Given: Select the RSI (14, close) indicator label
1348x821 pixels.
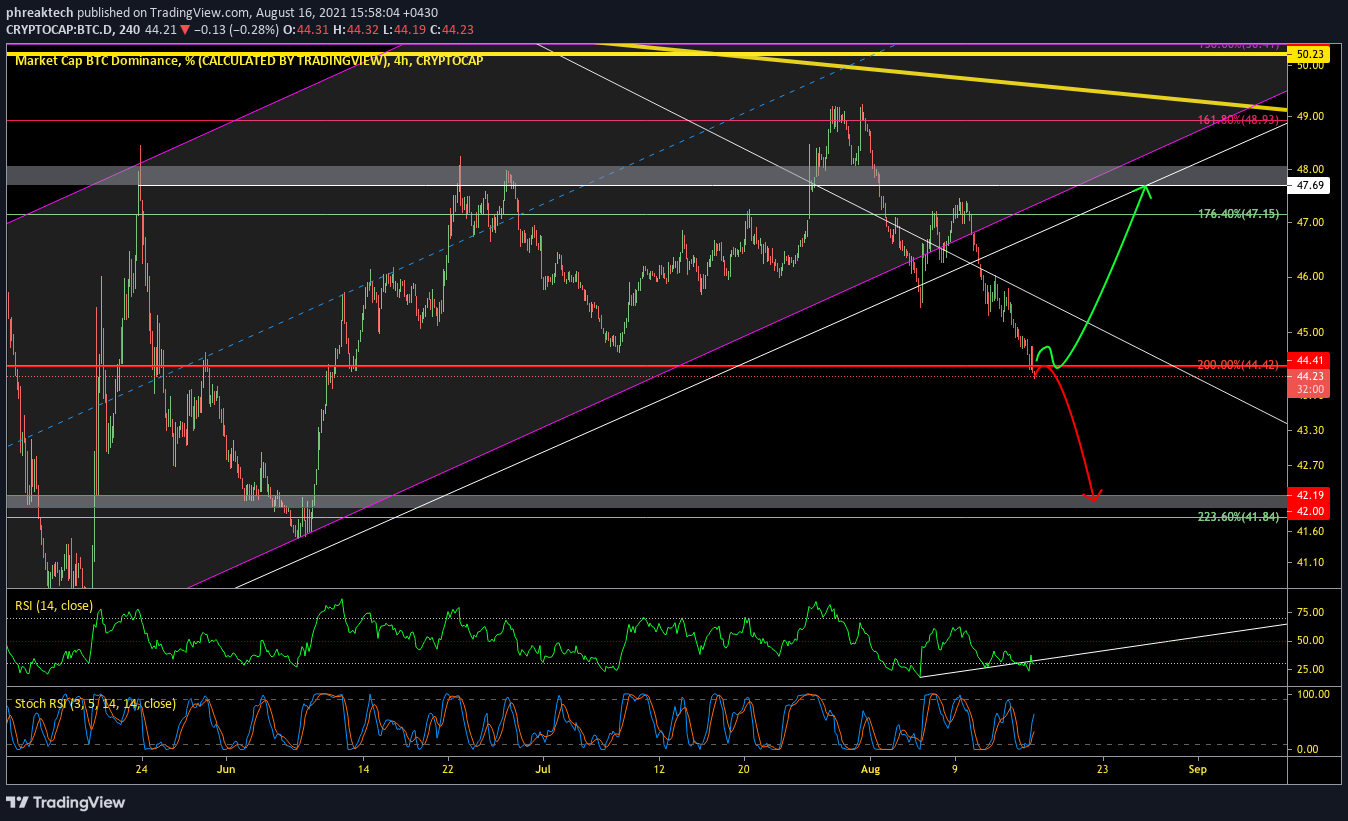Looking at the screenshot, I should 56,605.
